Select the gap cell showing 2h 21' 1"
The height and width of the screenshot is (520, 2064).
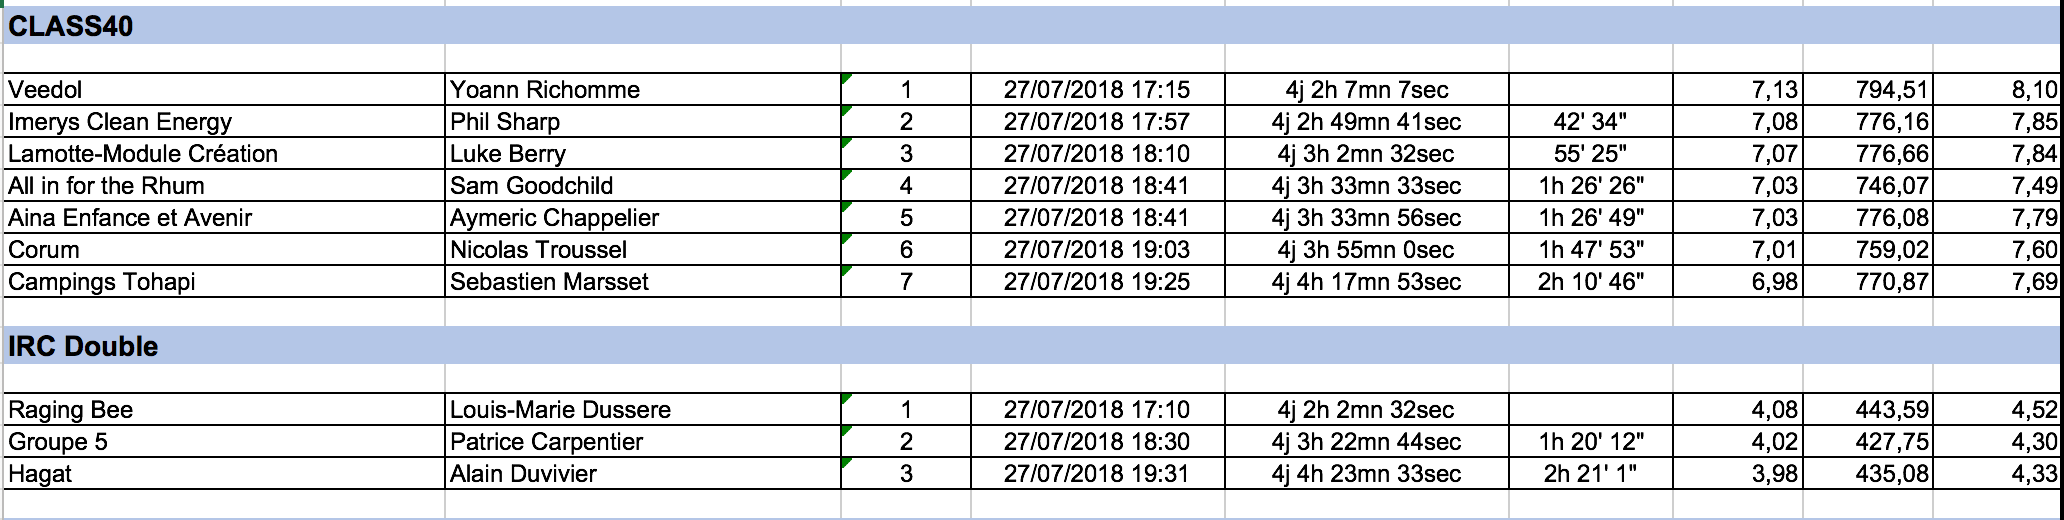[x=1590, y=474]
